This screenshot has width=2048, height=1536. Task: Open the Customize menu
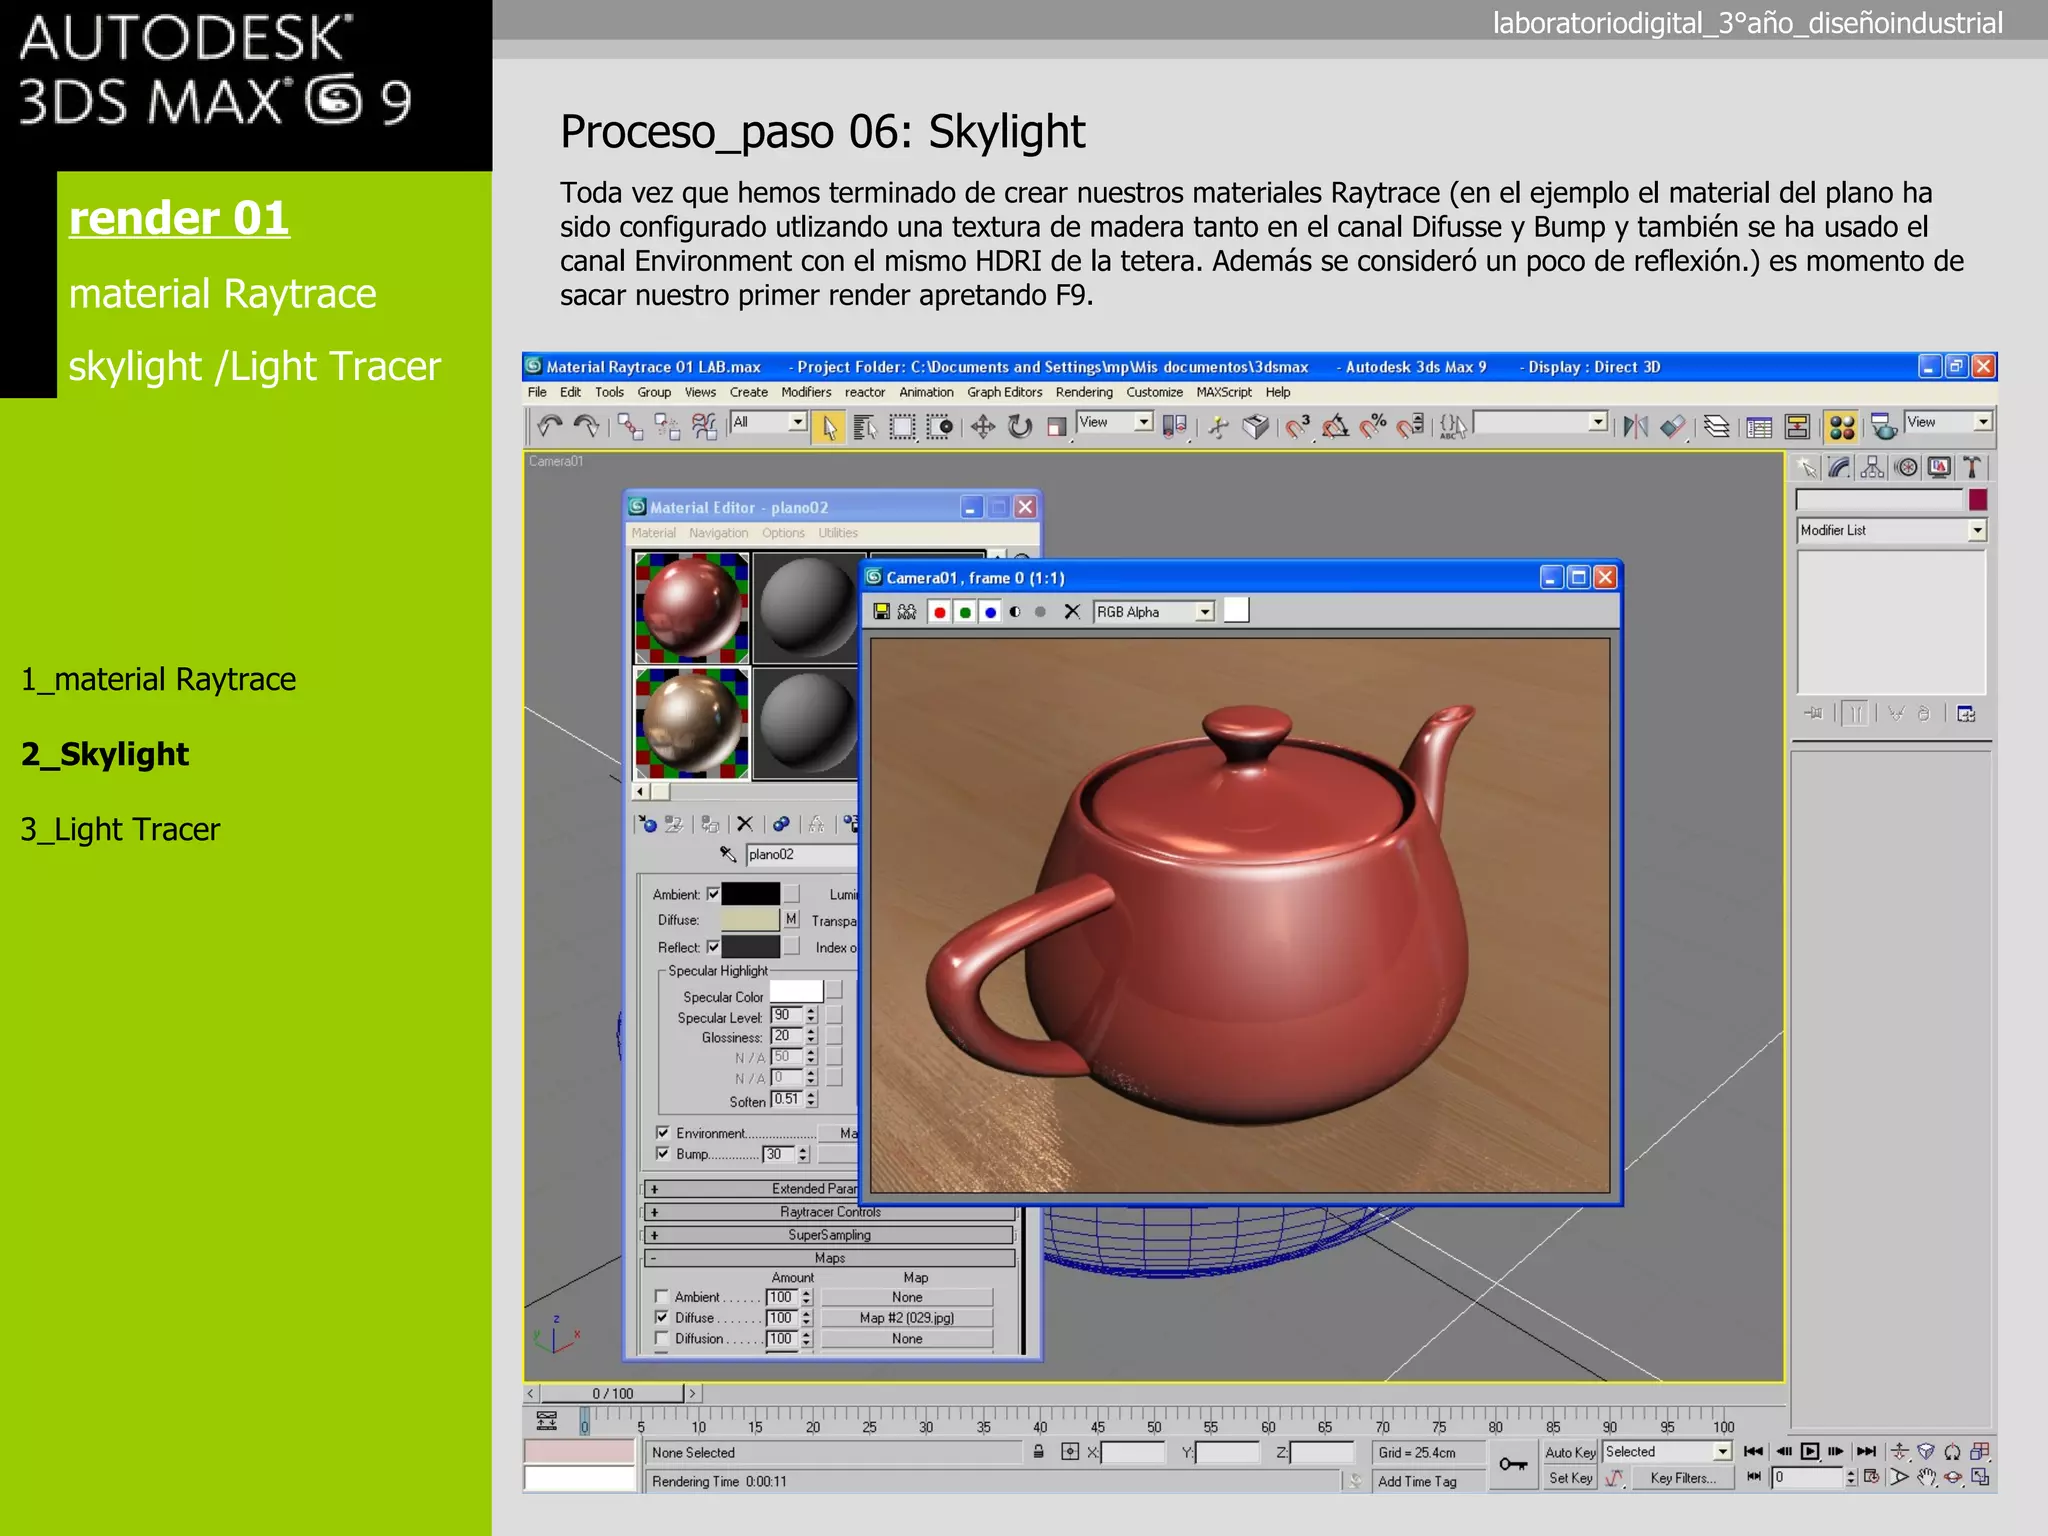point(1154,392)
